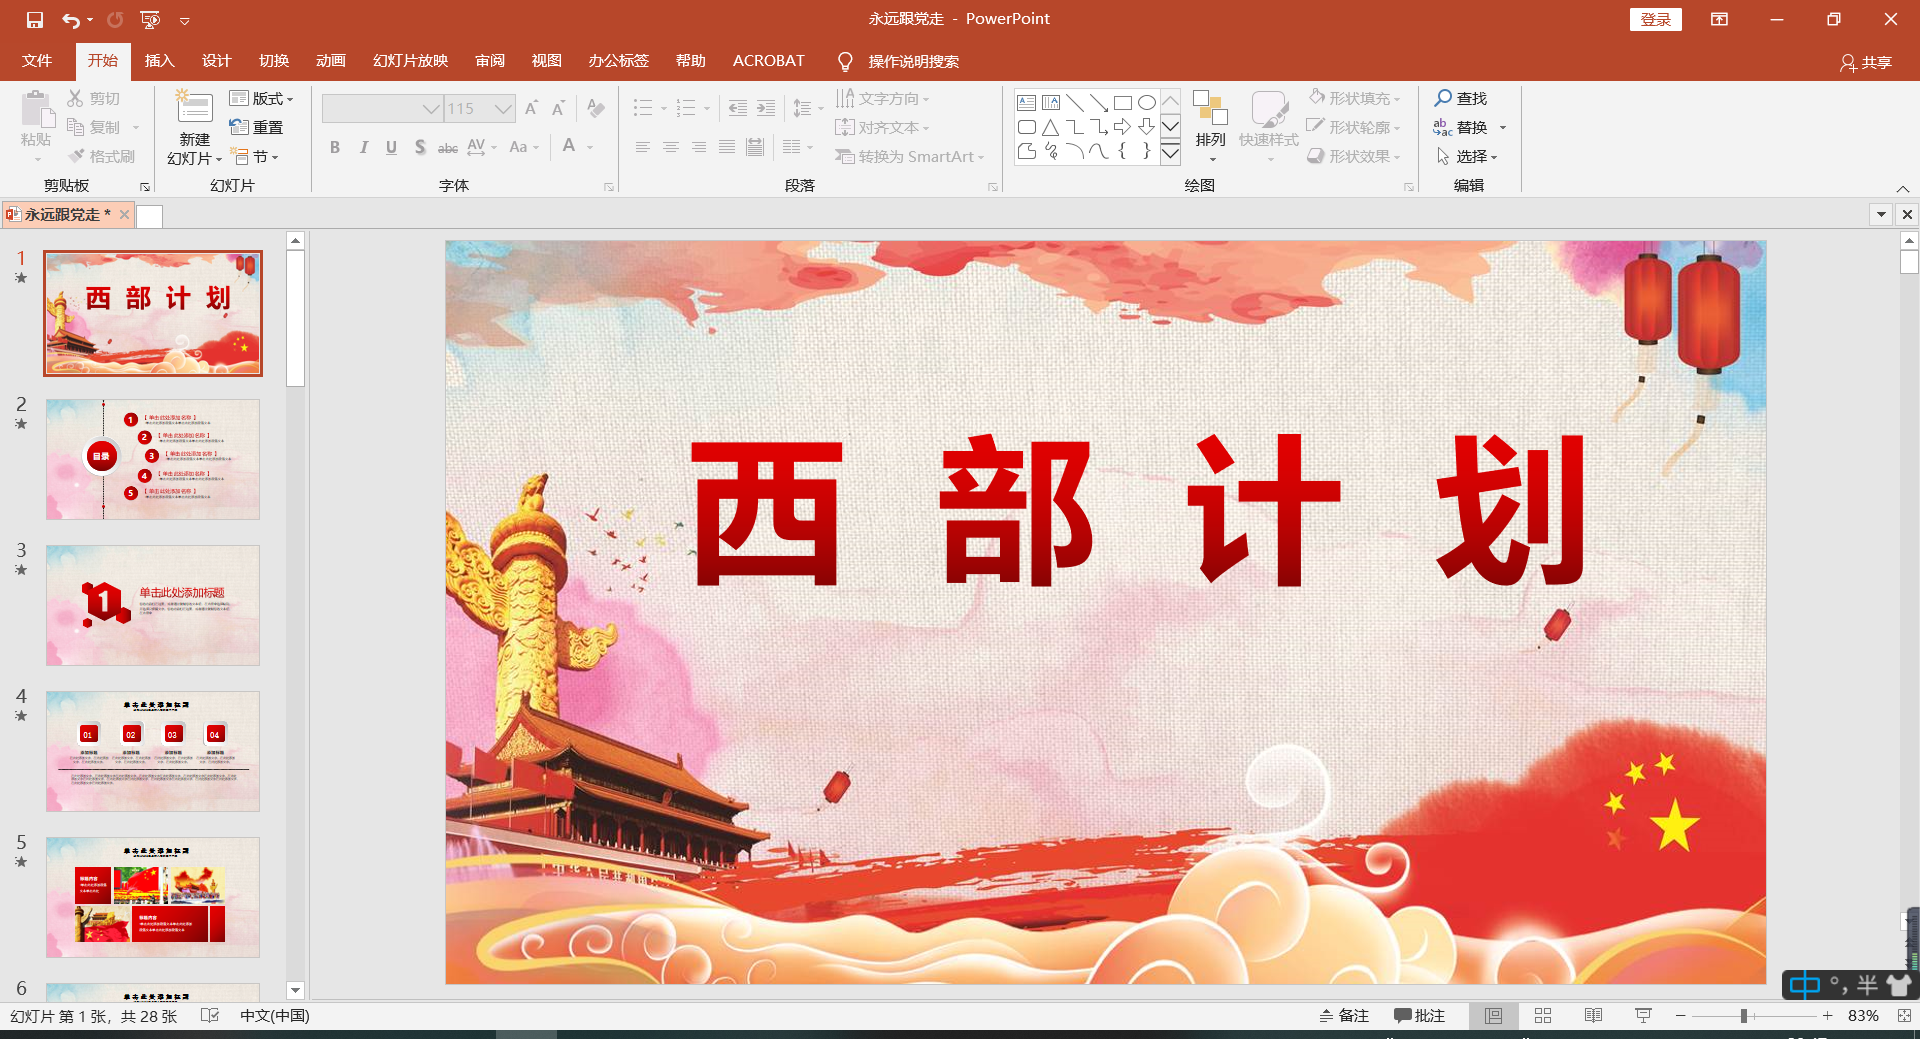This screenshot has height=1039, width=1920.
Task: Open the Section dropdown
Action: pos(255,157)
